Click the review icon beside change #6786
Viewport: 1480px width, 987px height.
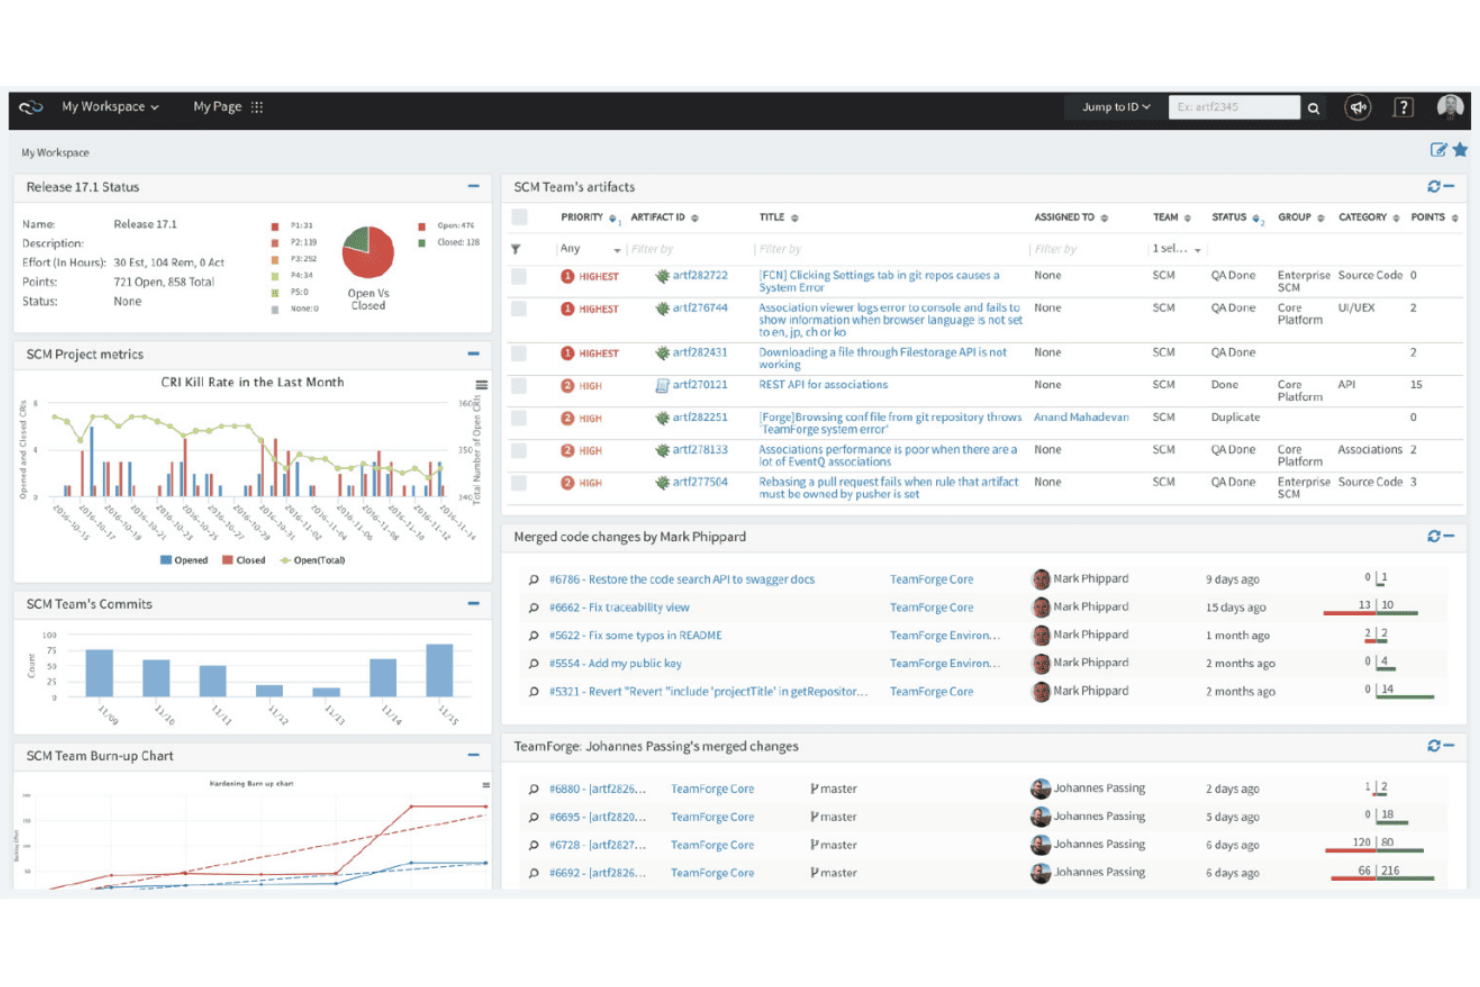[533, 580]
